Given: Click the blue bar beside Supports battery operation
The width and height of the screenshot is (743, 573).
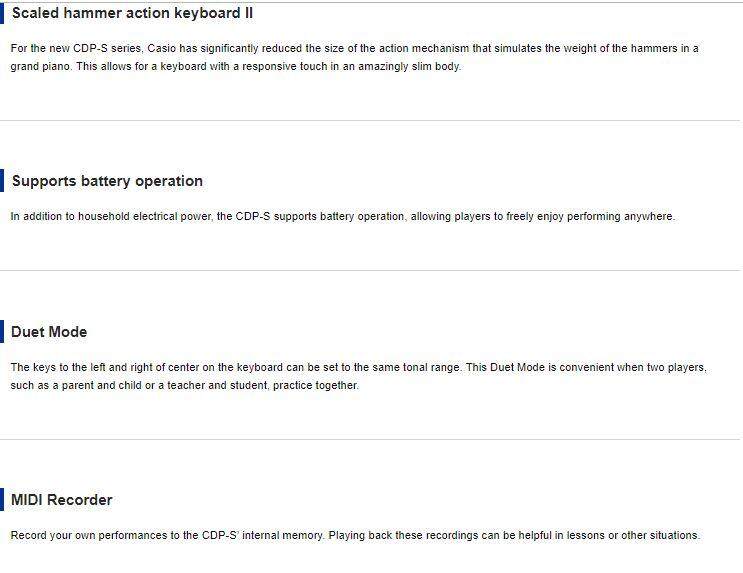Looking at the screenshot, I should tap(3, 181).
